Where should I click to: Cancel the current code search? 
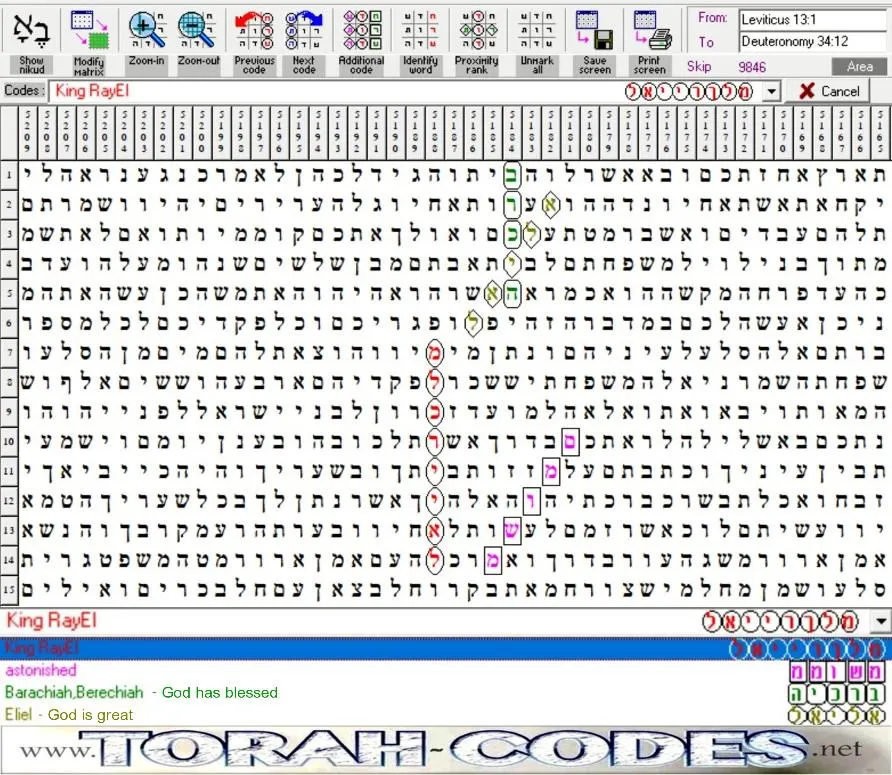829,91
